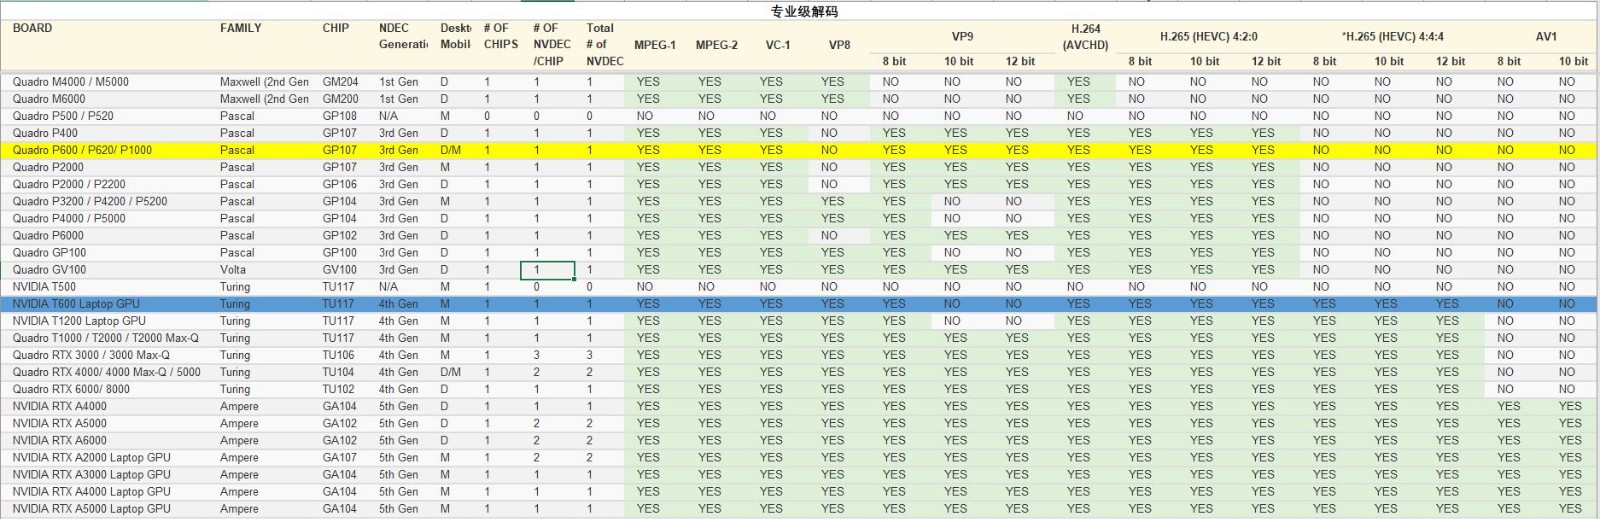Image resolution: width=1600 pixels, height=519 pixels.
Task: Click the 12 bit subheader under VP9
Action: pos(1020,61)
